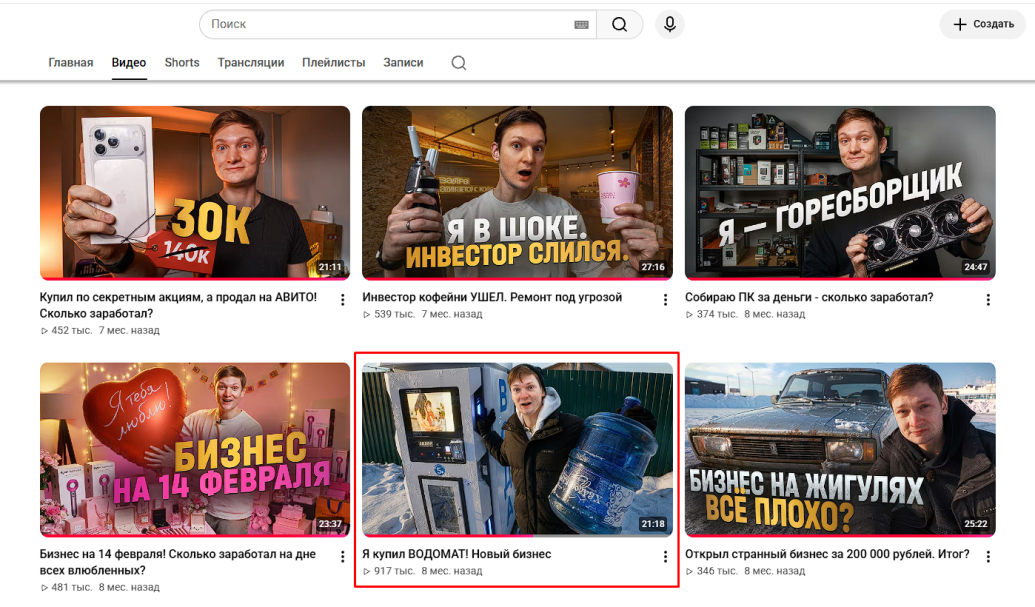Image resolution: width=1035 pixels, height=607 pixels.
Task: Open options menu for 'Открыл странный бизнес' video
Action: coord(988,557)
